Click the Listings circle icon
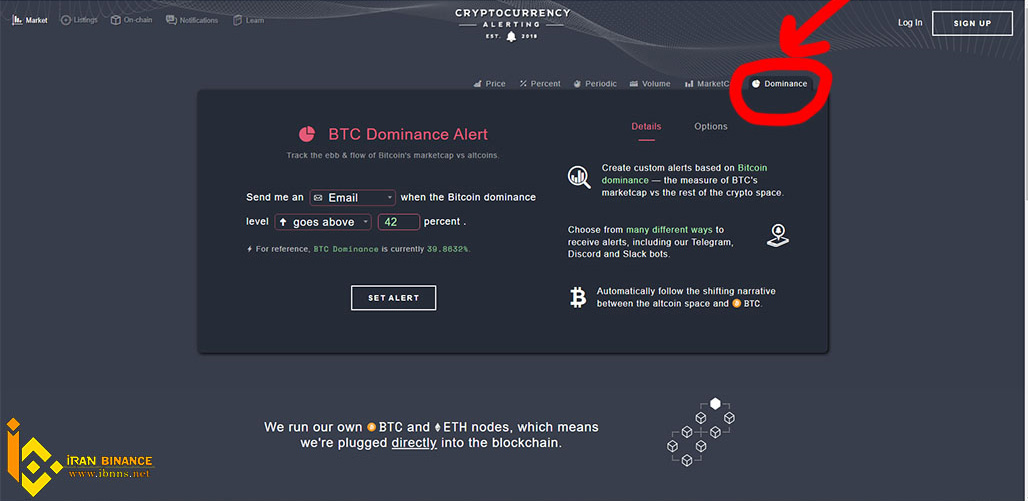 pos(66,20)
